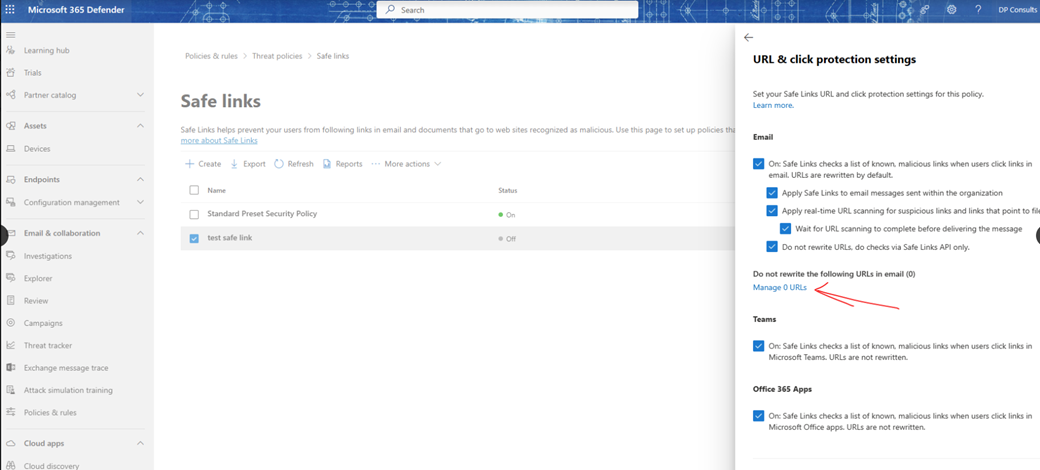Click the Cloud apps cloud icon
1040x470 pixels.
(11, 443)
